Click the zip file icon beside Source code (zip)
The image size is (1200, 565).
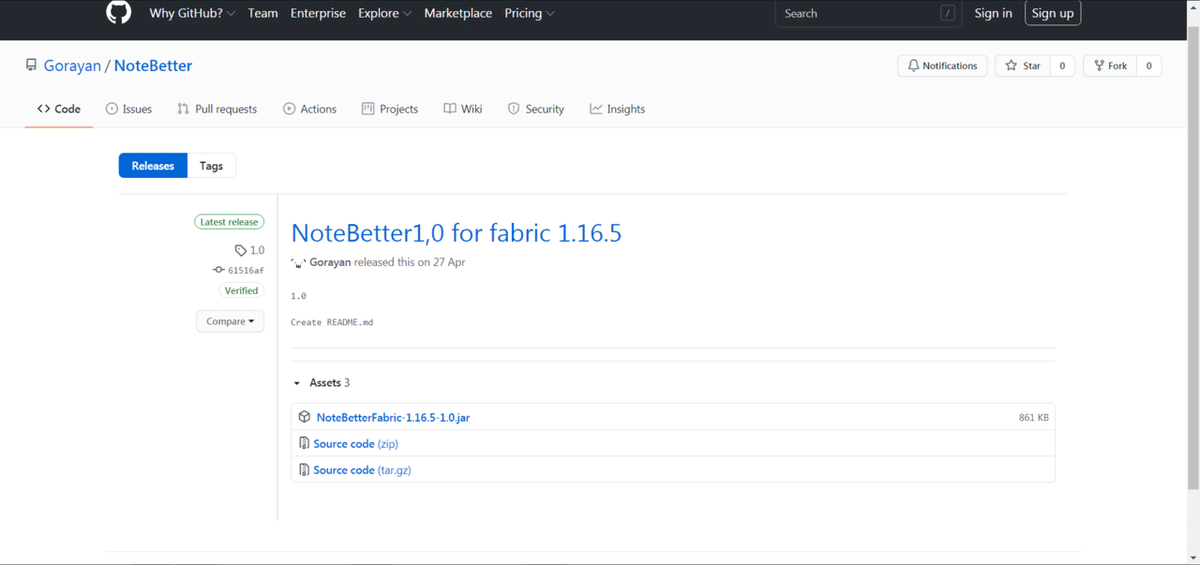(x=305, y=443)
